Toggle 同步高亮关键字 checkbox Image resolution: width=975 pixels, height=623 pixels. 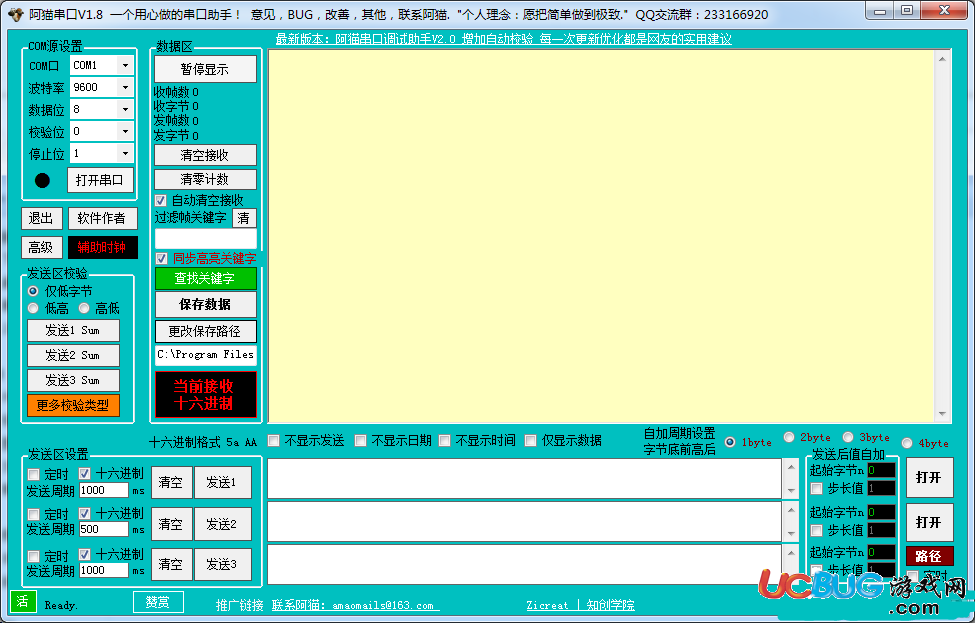click(162, 259)
